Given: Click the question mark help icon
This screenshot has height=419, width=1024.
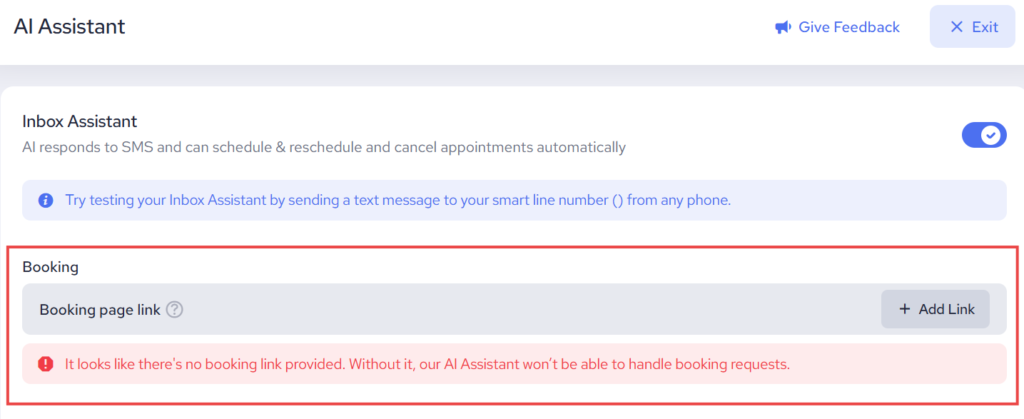Looking at the screenshot, I should (175, 310).
